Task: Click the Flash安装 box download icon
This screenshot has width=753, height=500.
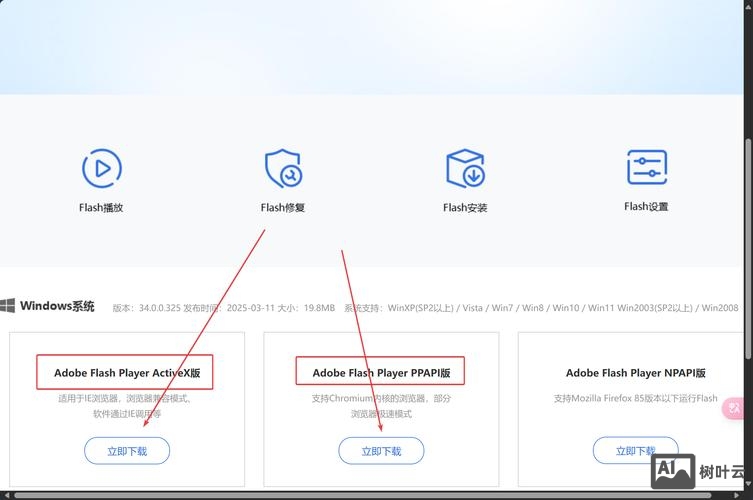Action: click(465, 168)
